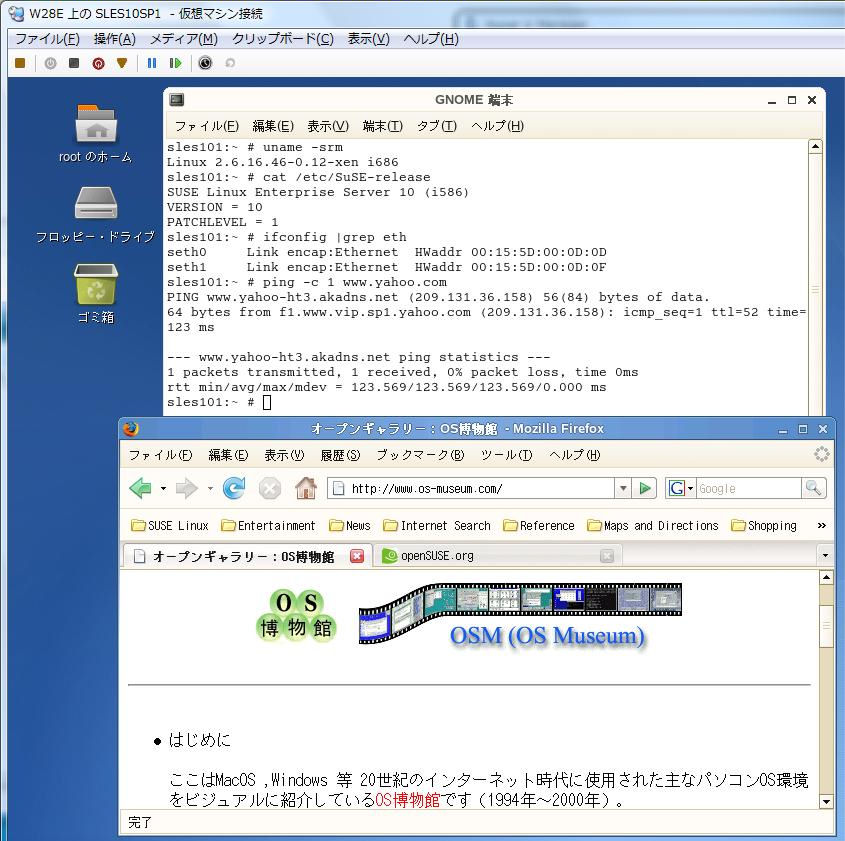Open the タブ(T) menu in GNOME terminal
This screenshot has height=841, width=845.
point(437,126)
